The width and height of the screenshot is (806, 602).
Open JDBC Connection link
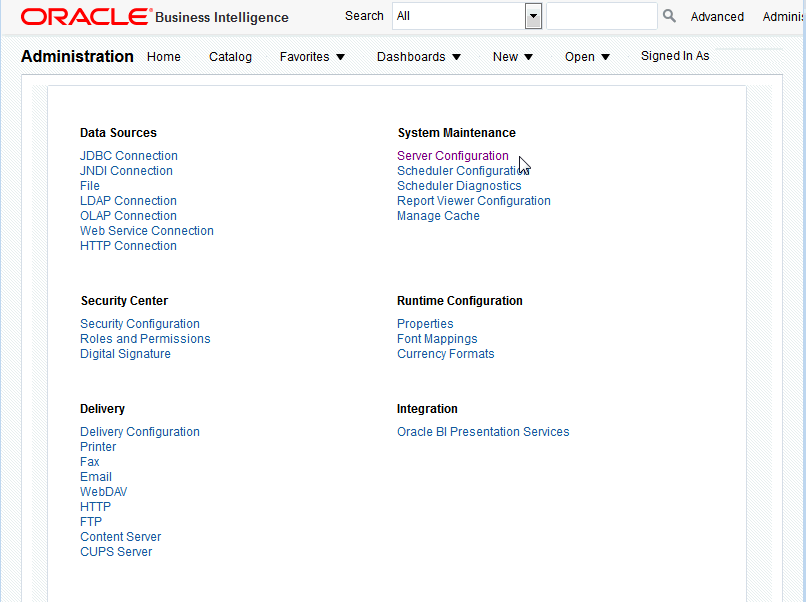(129, 156)
